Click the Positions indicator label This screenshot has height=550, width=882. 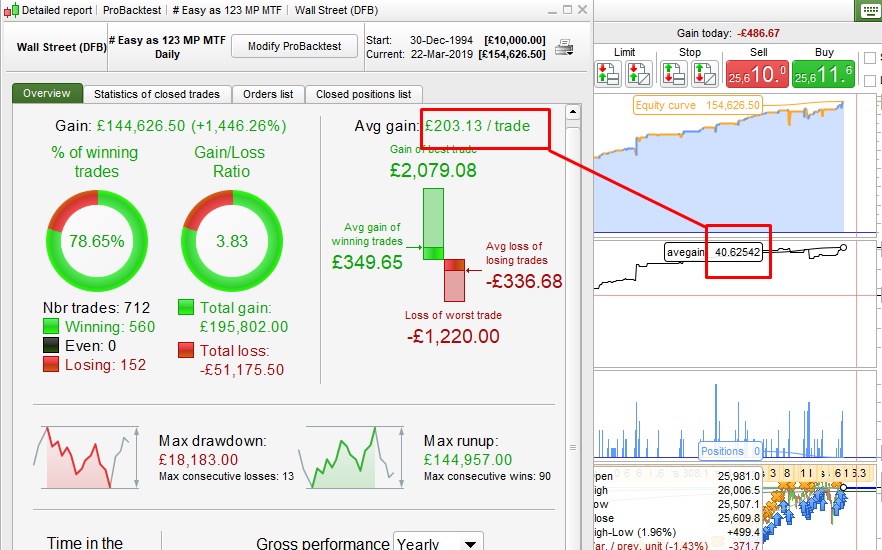click(730, 451)
